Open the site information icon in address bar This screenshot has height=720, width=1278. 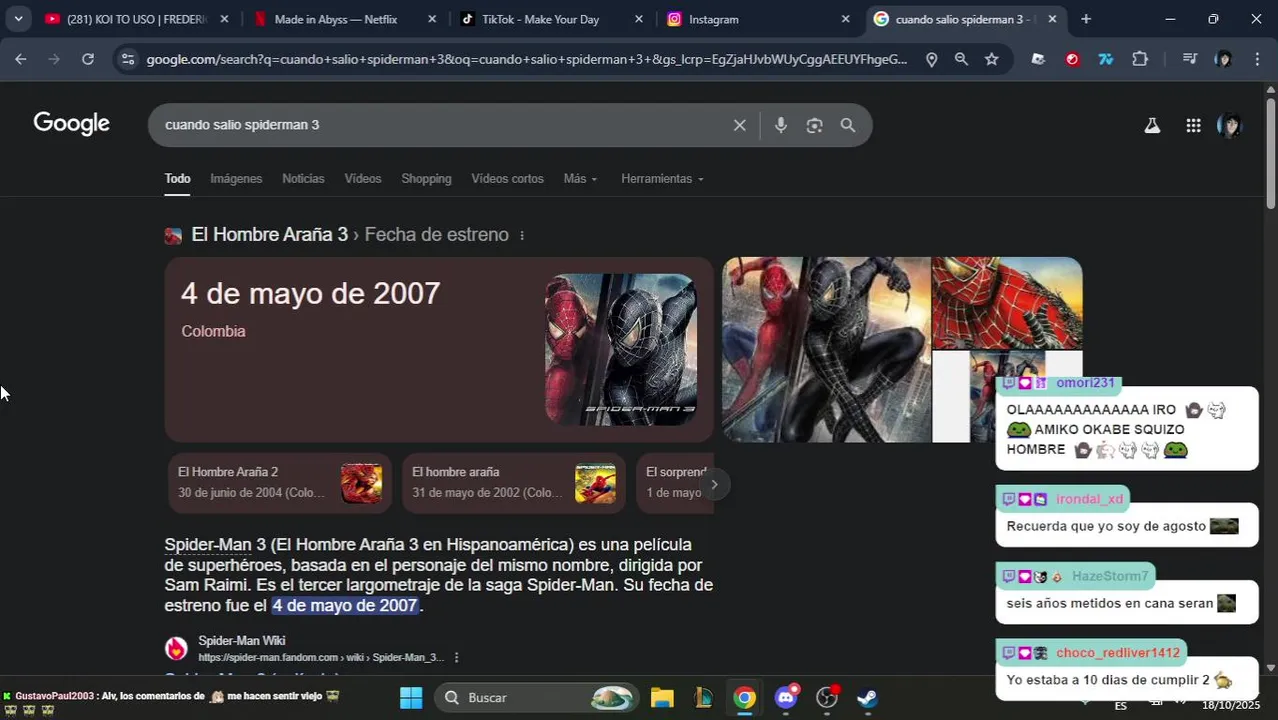coord(127,59)
